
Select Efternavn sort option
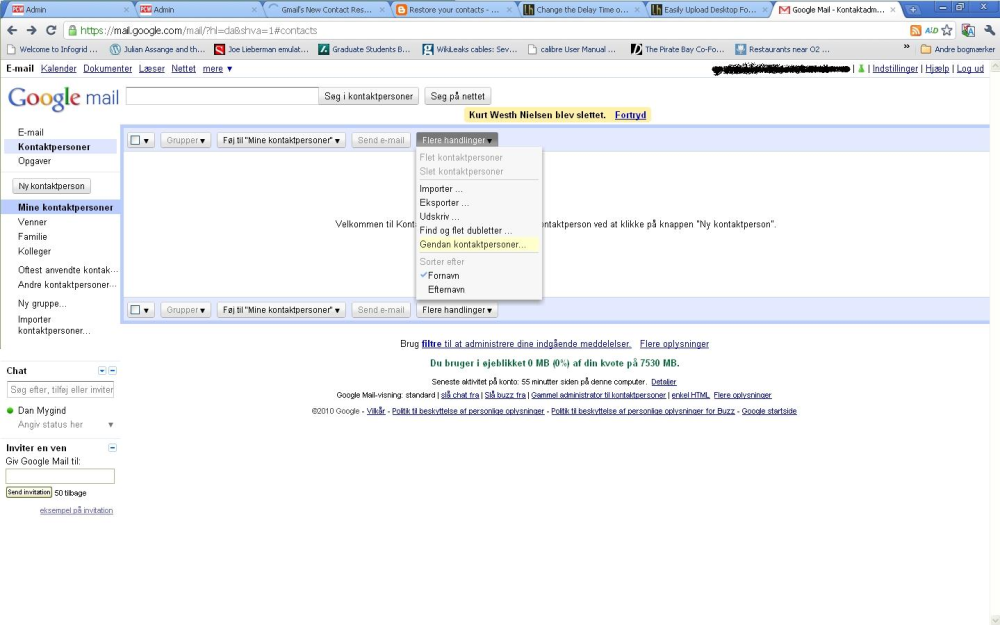click(x=446, y=290)
